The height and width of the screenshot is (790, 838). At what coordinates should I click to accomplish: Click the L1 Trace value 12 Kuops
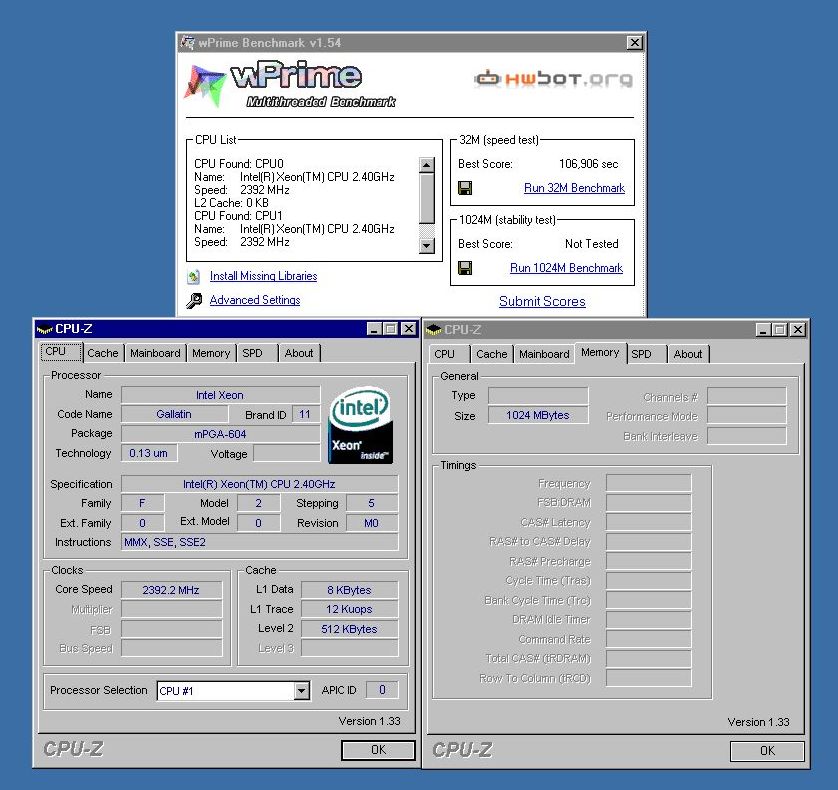click(350, 609)
